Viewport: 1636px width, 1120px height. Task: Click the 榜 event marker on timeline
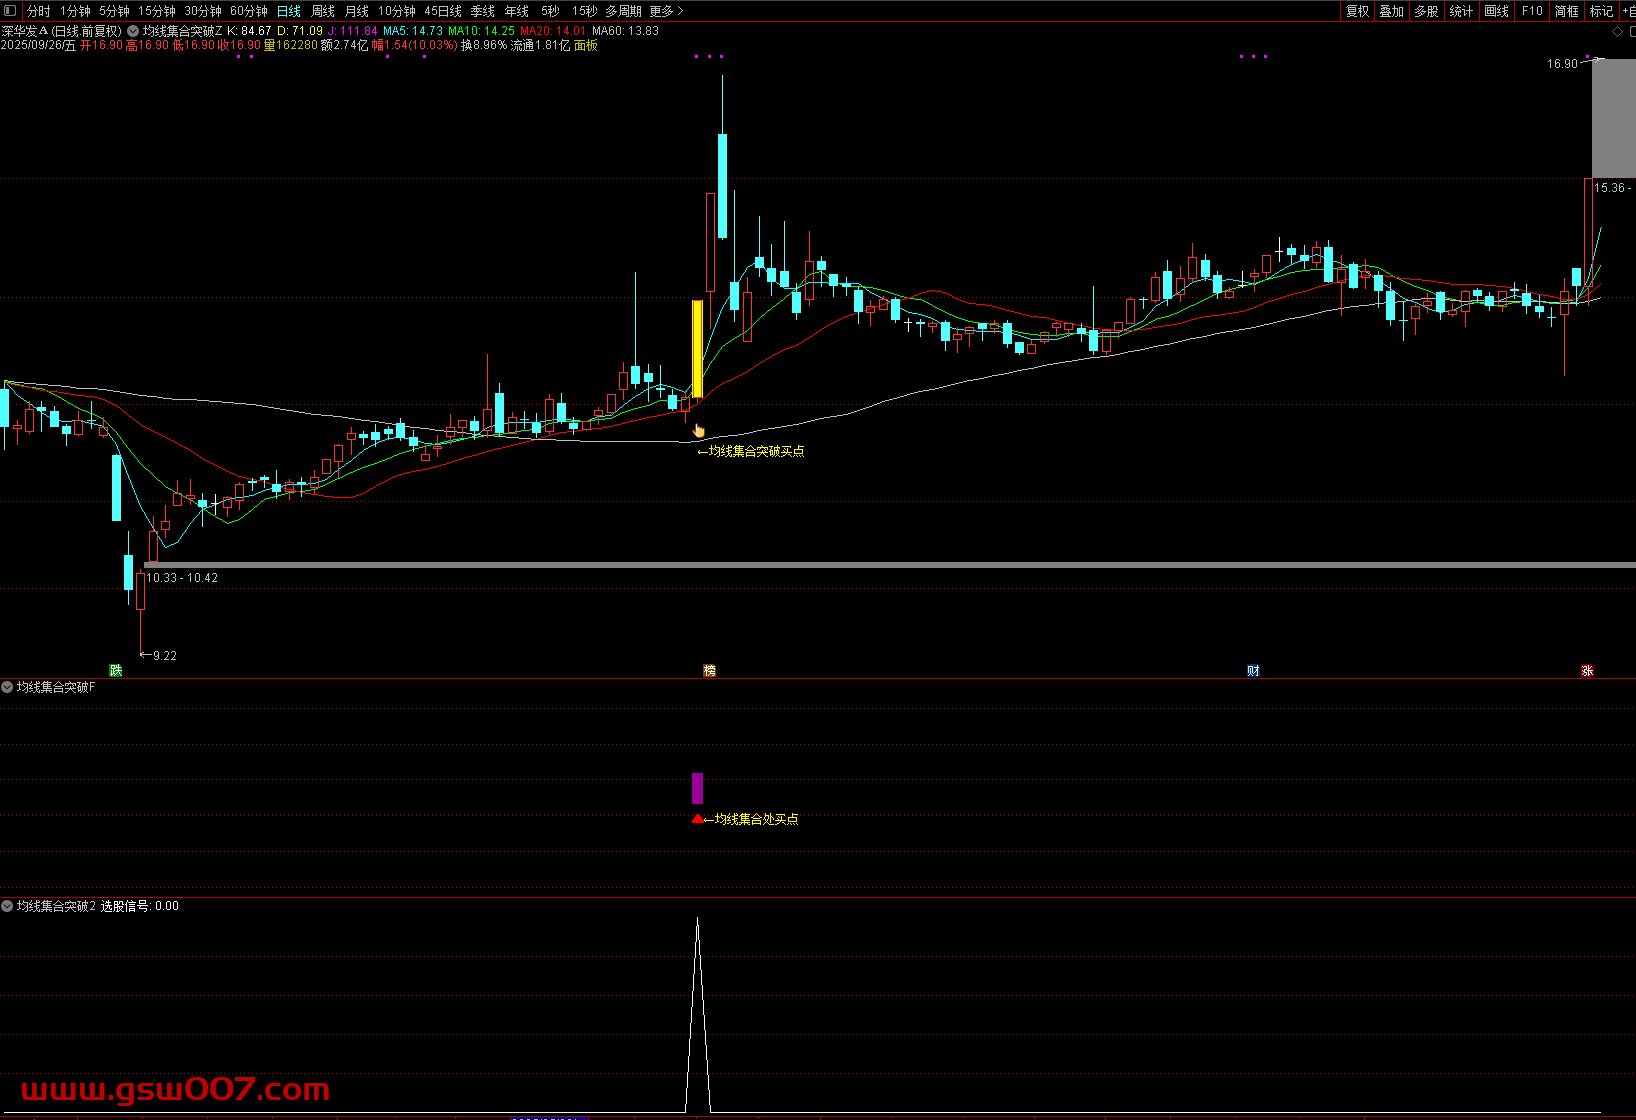pyautogui.click(x=710, y=670)
